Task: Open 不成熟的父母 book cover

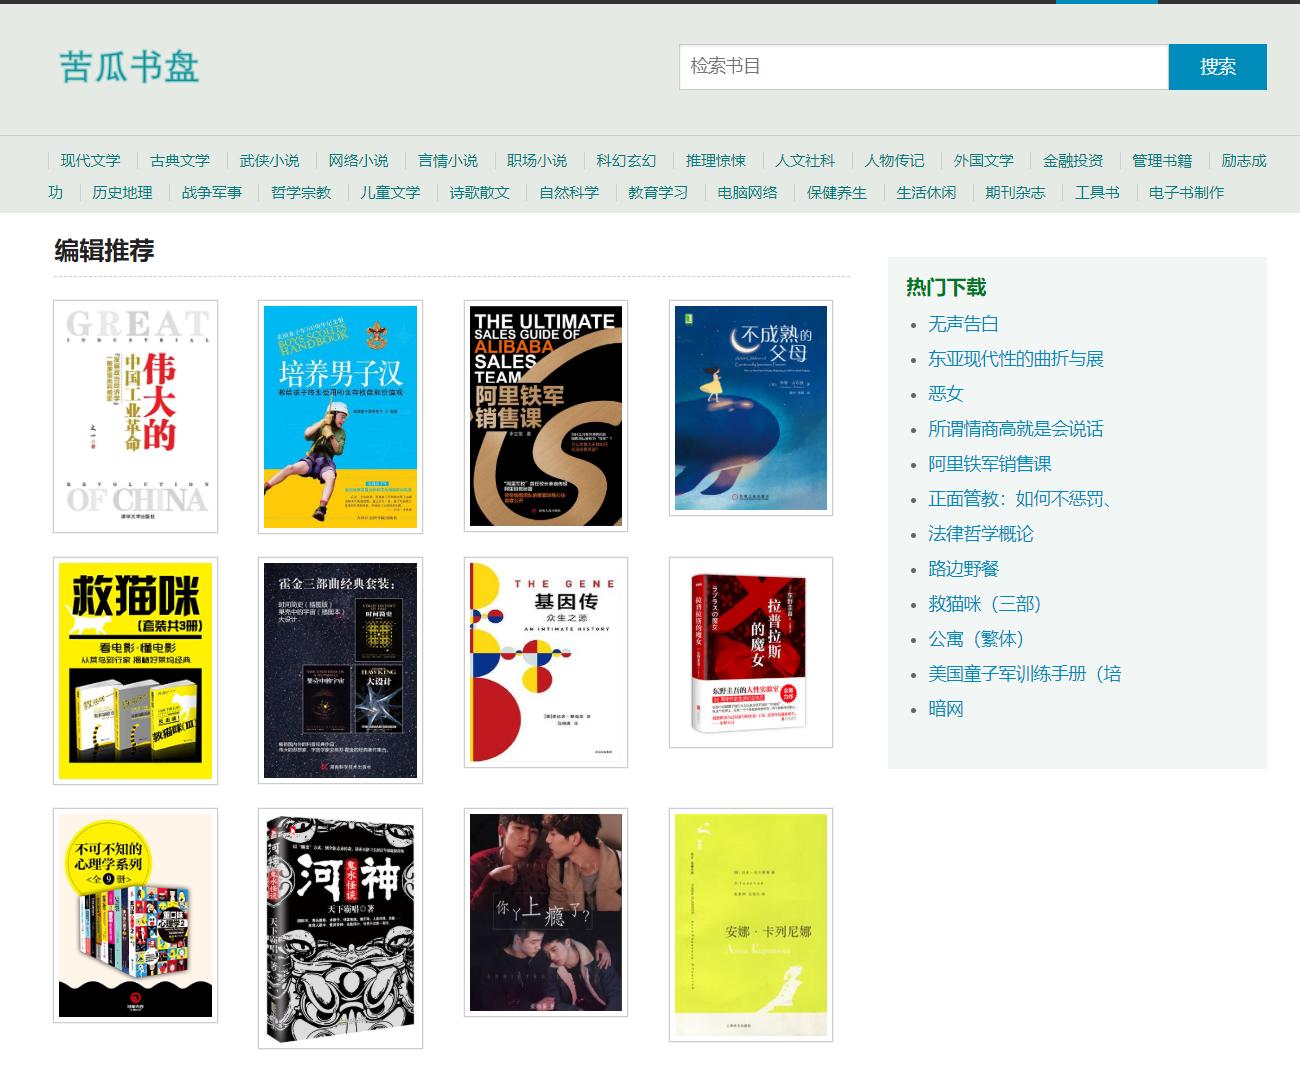Action: point(751,408)
